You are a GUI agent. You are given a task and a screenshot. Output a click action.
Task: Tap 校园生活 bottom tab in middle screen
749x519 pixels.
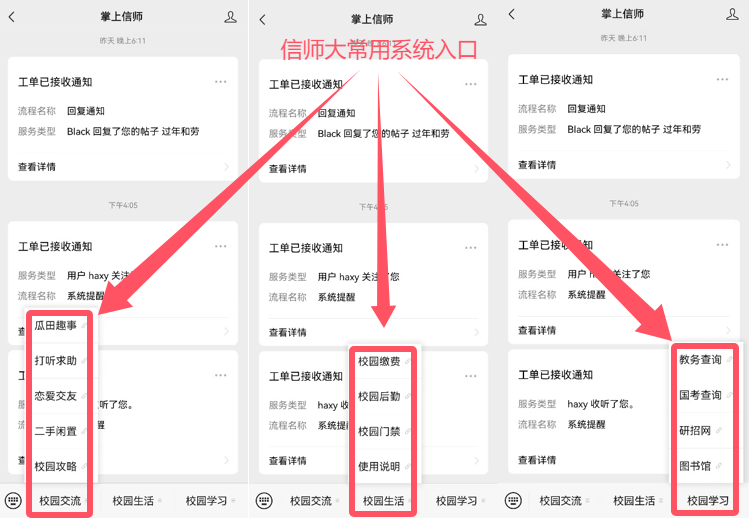coord(384,501)
